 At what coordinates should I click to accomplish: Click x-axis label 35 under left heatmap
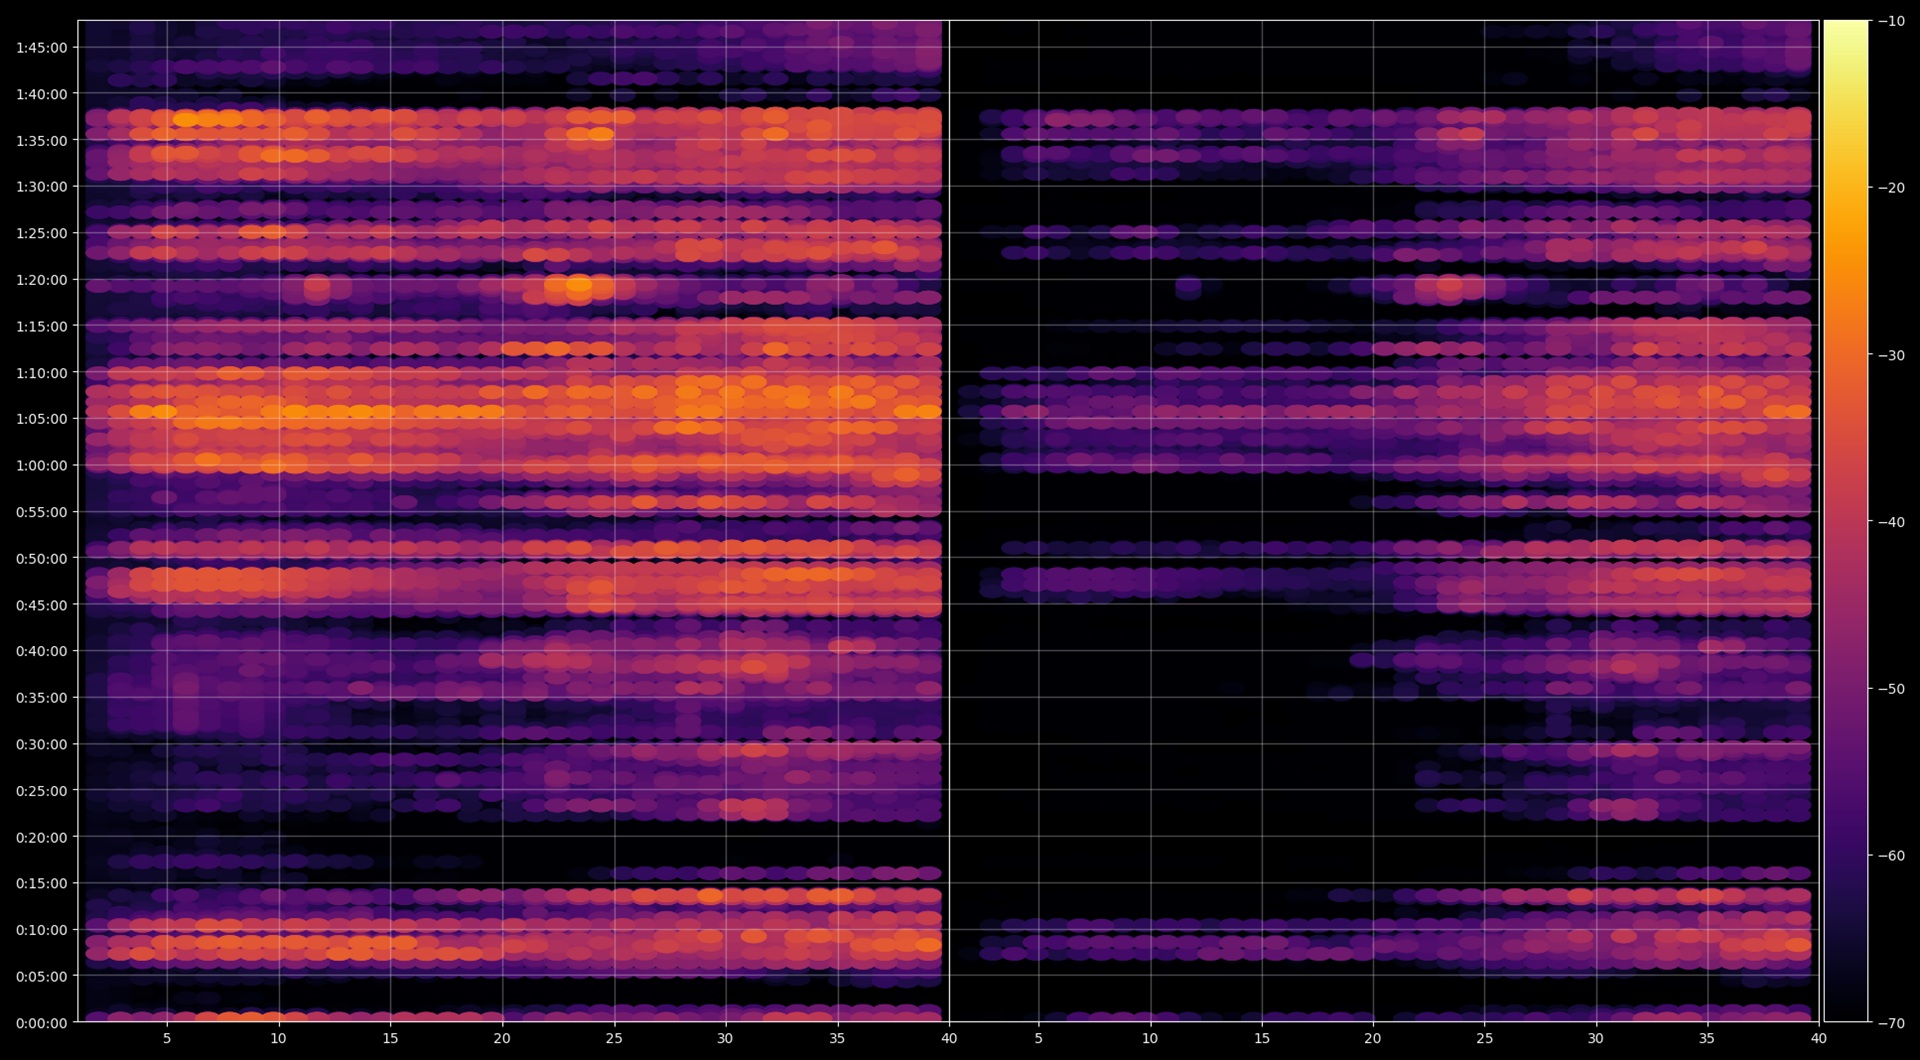click(x=837, y=1038)
